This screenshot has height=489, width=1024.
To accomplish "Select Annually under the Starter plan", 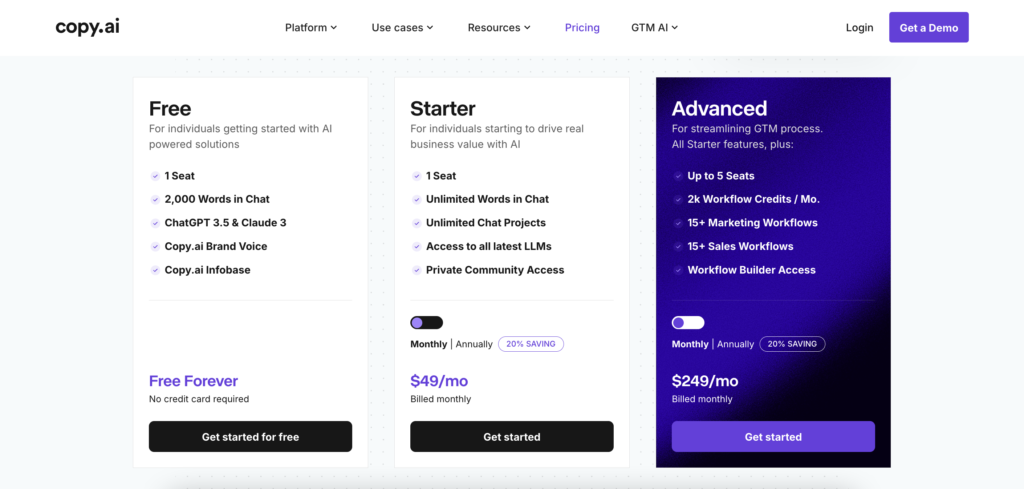I will point(474,344).
